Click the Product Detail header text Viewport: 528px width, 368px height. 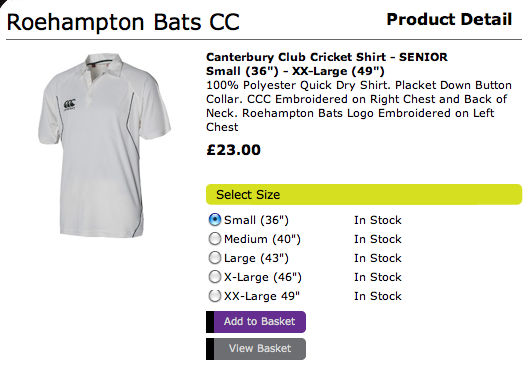click(x=449, y=19)
